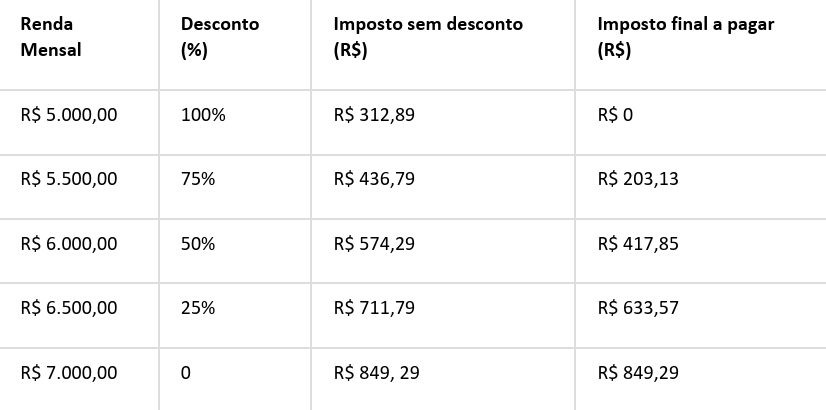Select the 50% discount cell

pos(198,243)
